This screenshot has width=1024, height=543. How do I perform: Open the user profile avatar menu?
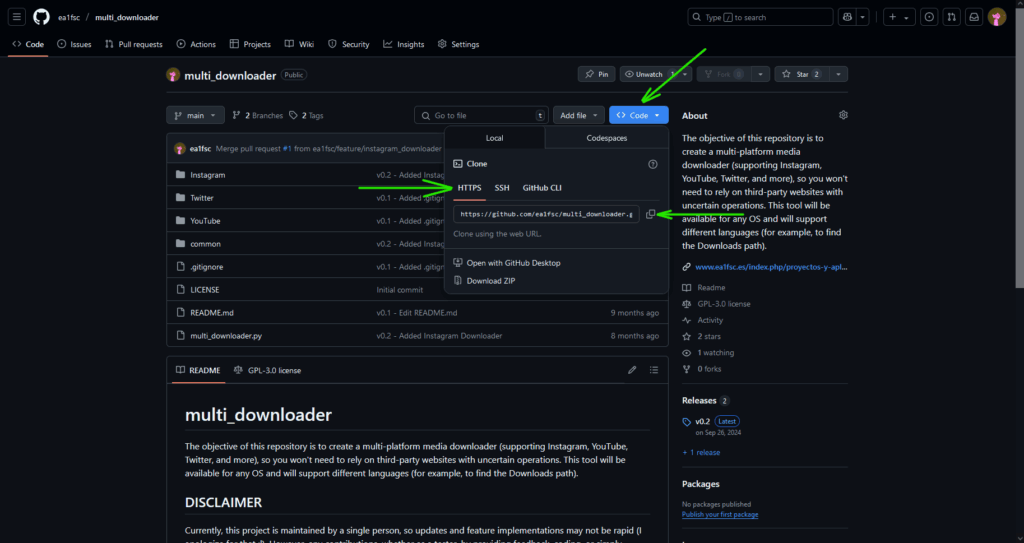pos(997,17)
